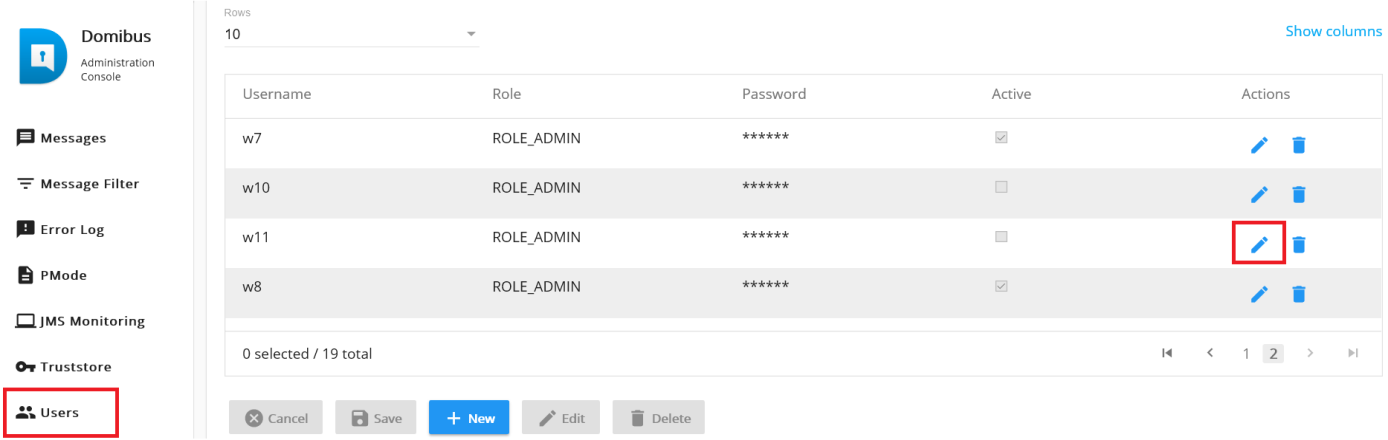Edit user w10 with pencil icon
Viewport: 1388px width, 440px height.
pos(1260,194)
